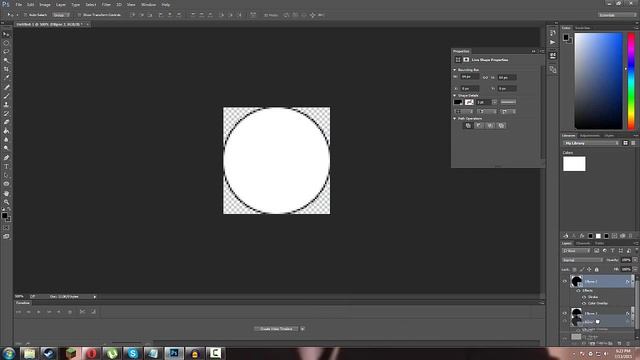Select the Quick Selection tool

click(x=6, y=60)
